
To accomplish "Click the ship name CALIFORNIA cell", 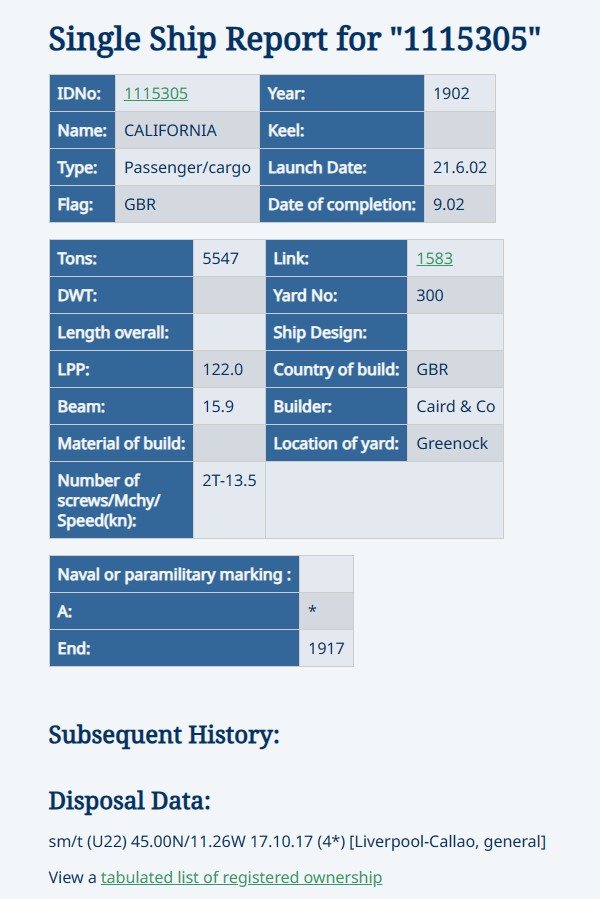I will 170,131.
